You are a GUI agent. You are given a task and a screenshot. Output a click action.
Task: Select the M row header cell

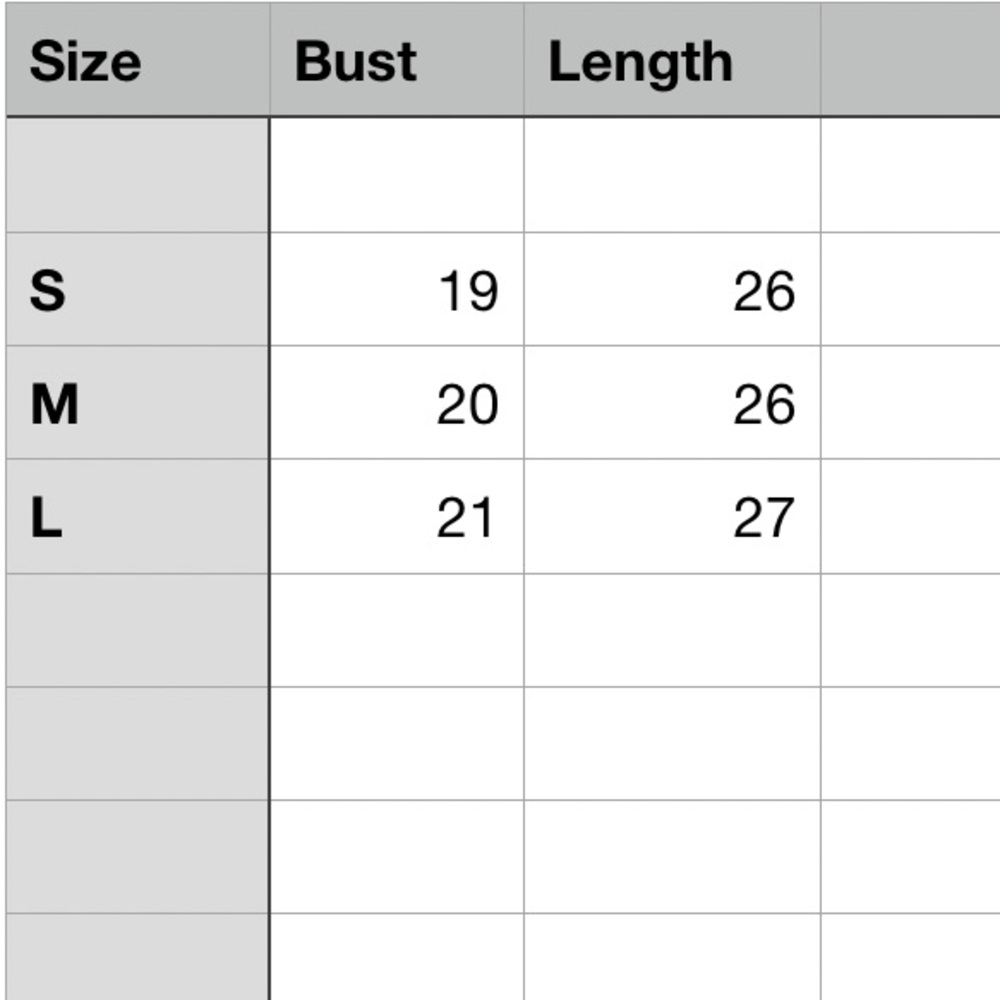(x=138, y=402)
